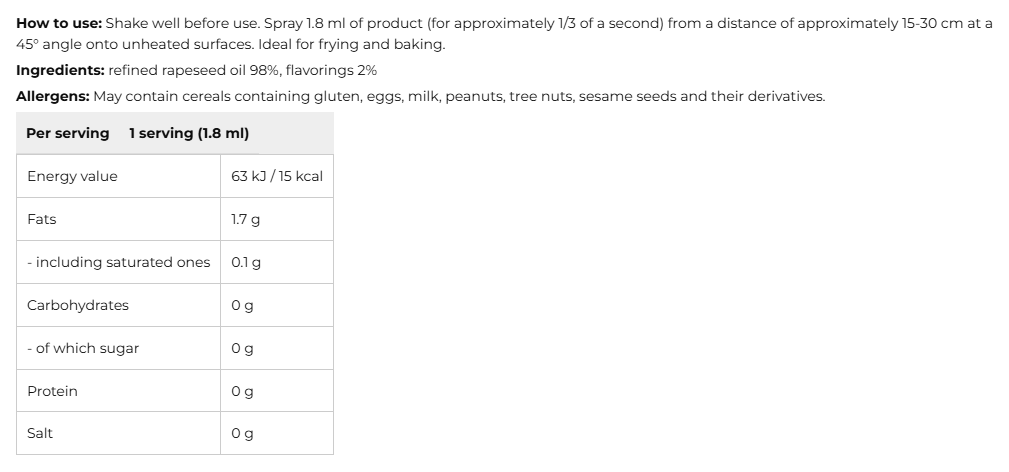Image resolution: width=1009 pixels, height=472 pixels.
Task: Click the 'Per serving' table header
Action: 67,133
